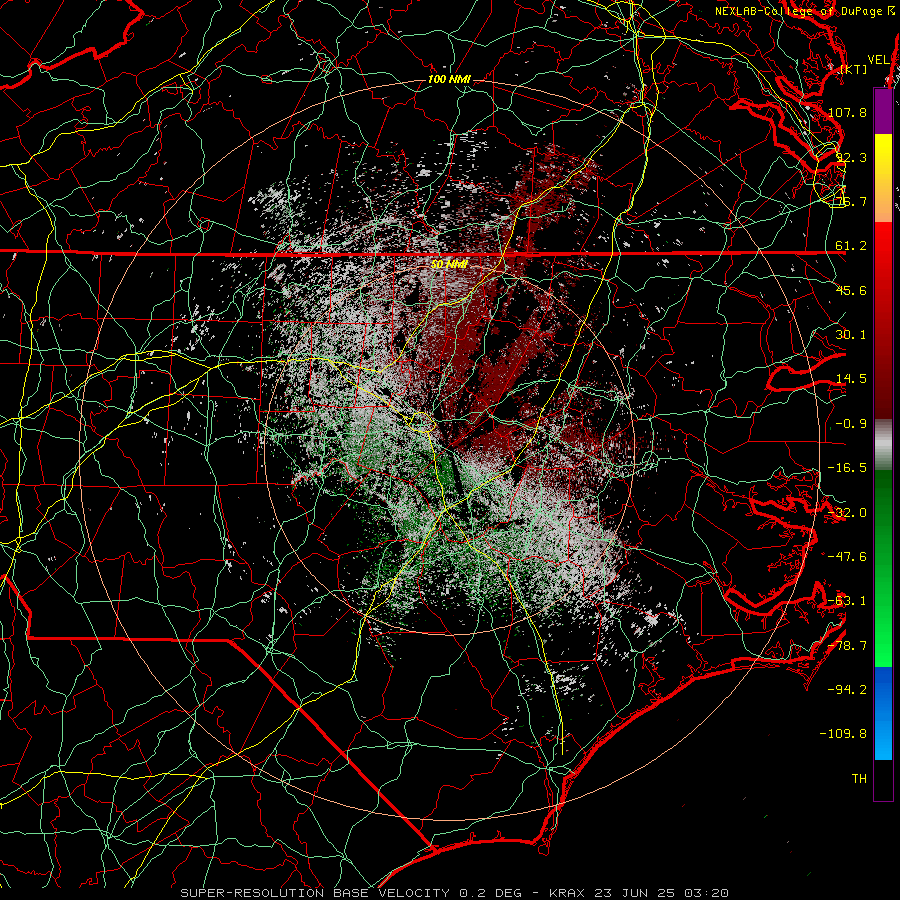Viewport: 900px width, 900px height.
Task: Click the 50 NMI range ring label
Action: (x=449, y=264)
